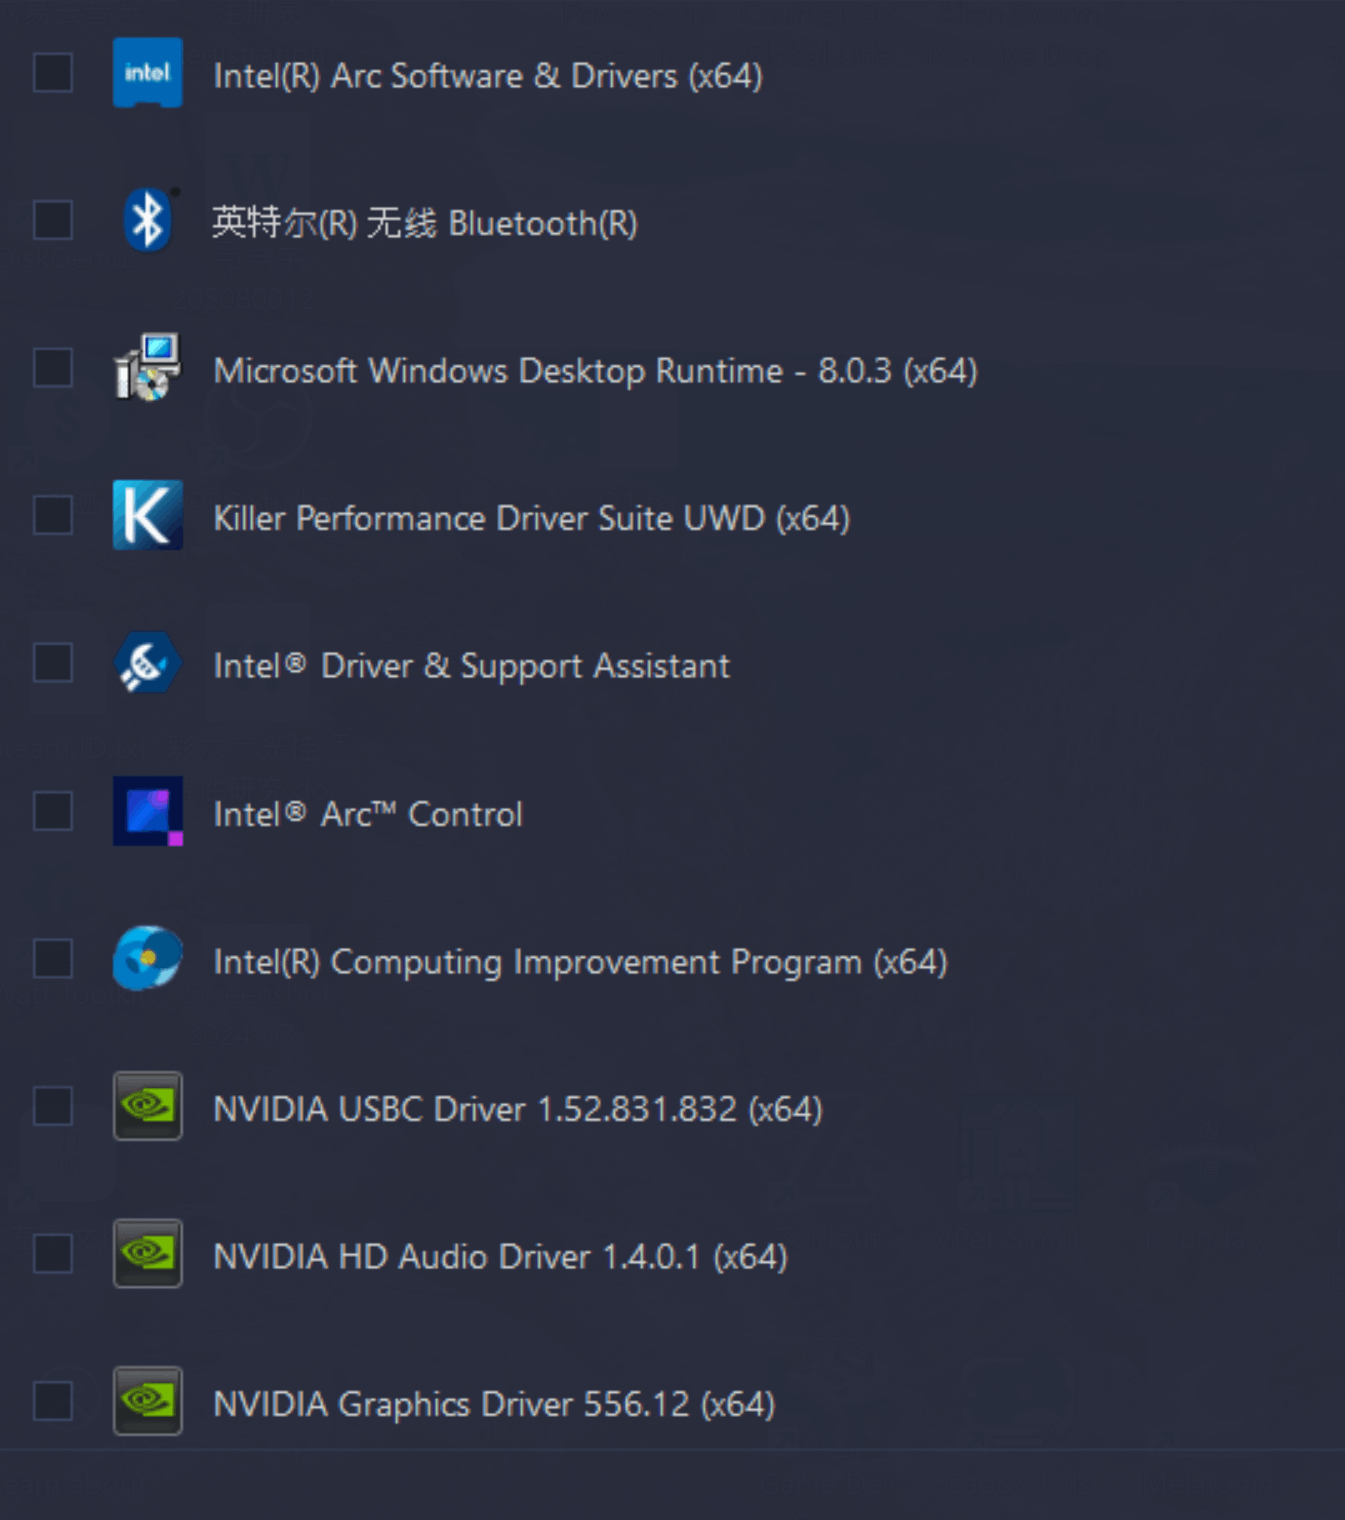
Task: Click the NVIDIA HD Audio Driver icon
Action: [148, 1253]
